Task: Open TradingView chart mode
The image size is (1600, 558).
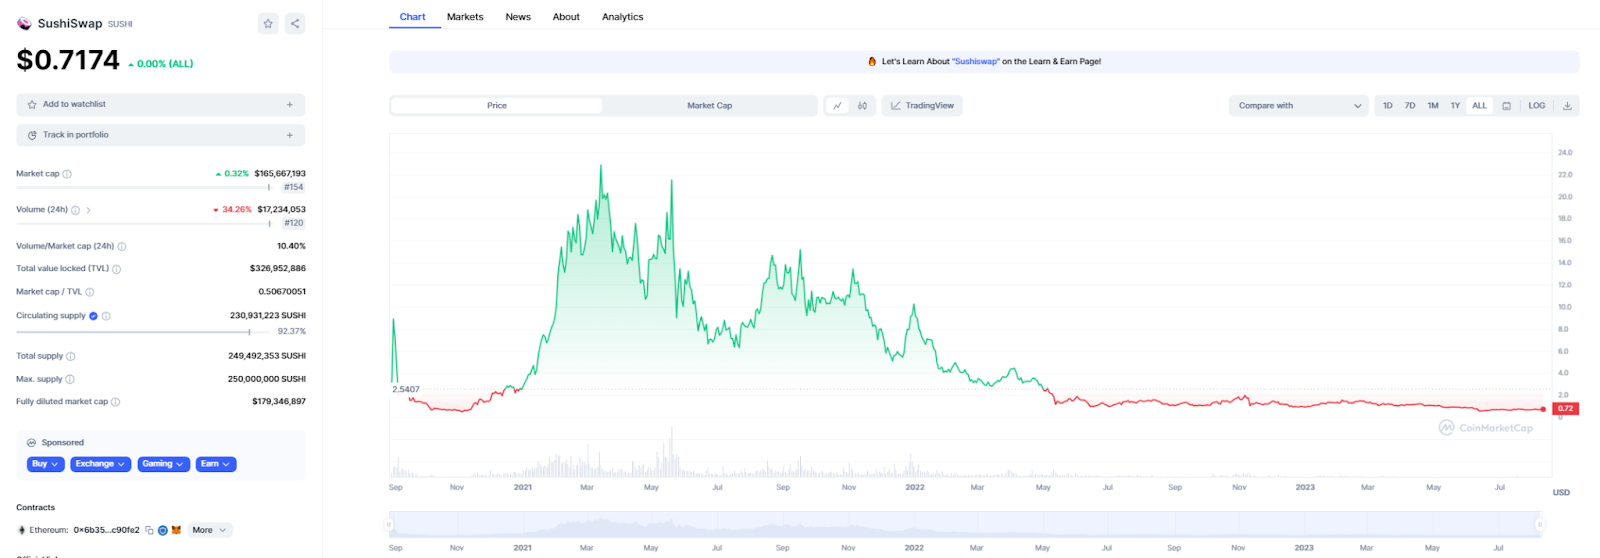Action: coord(922,106)
